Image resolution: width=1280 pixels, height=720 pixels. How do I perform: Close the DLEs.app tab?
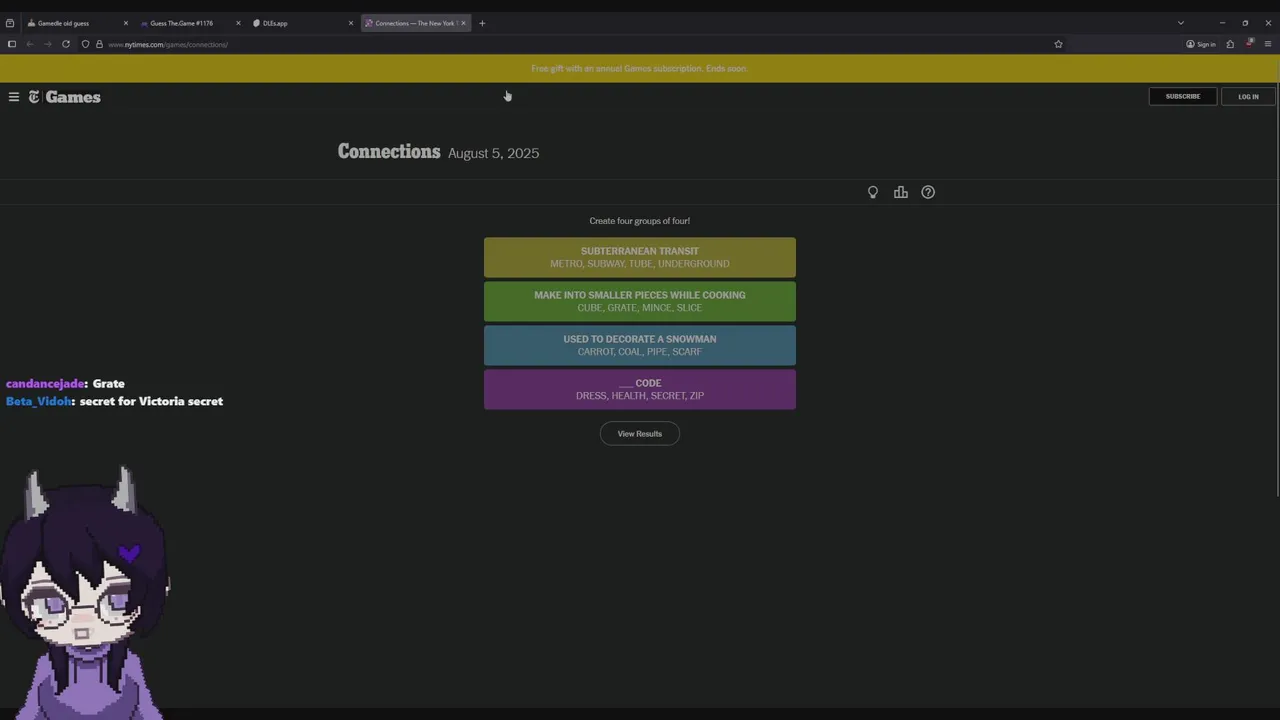click(351, 23)
